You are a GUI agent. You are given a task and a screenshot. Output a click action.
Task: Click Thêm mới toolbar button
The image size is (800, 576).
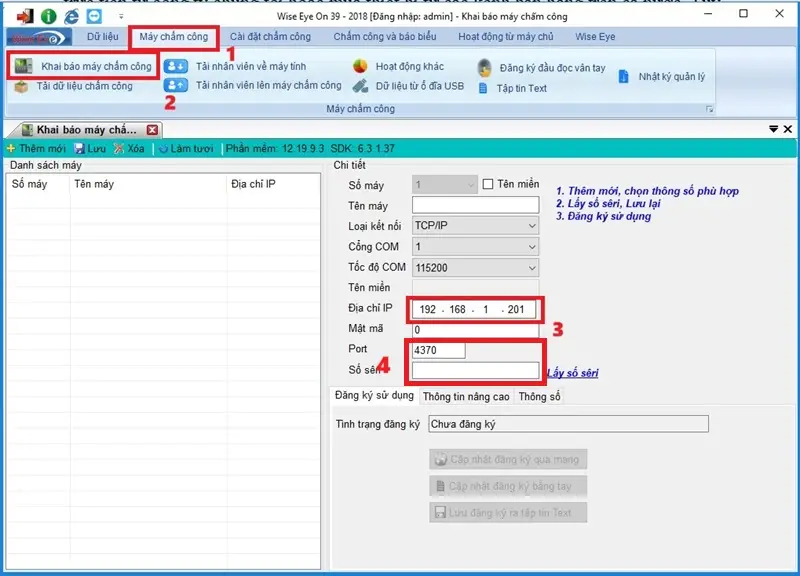pyautogui.click(x=36, y=148)
